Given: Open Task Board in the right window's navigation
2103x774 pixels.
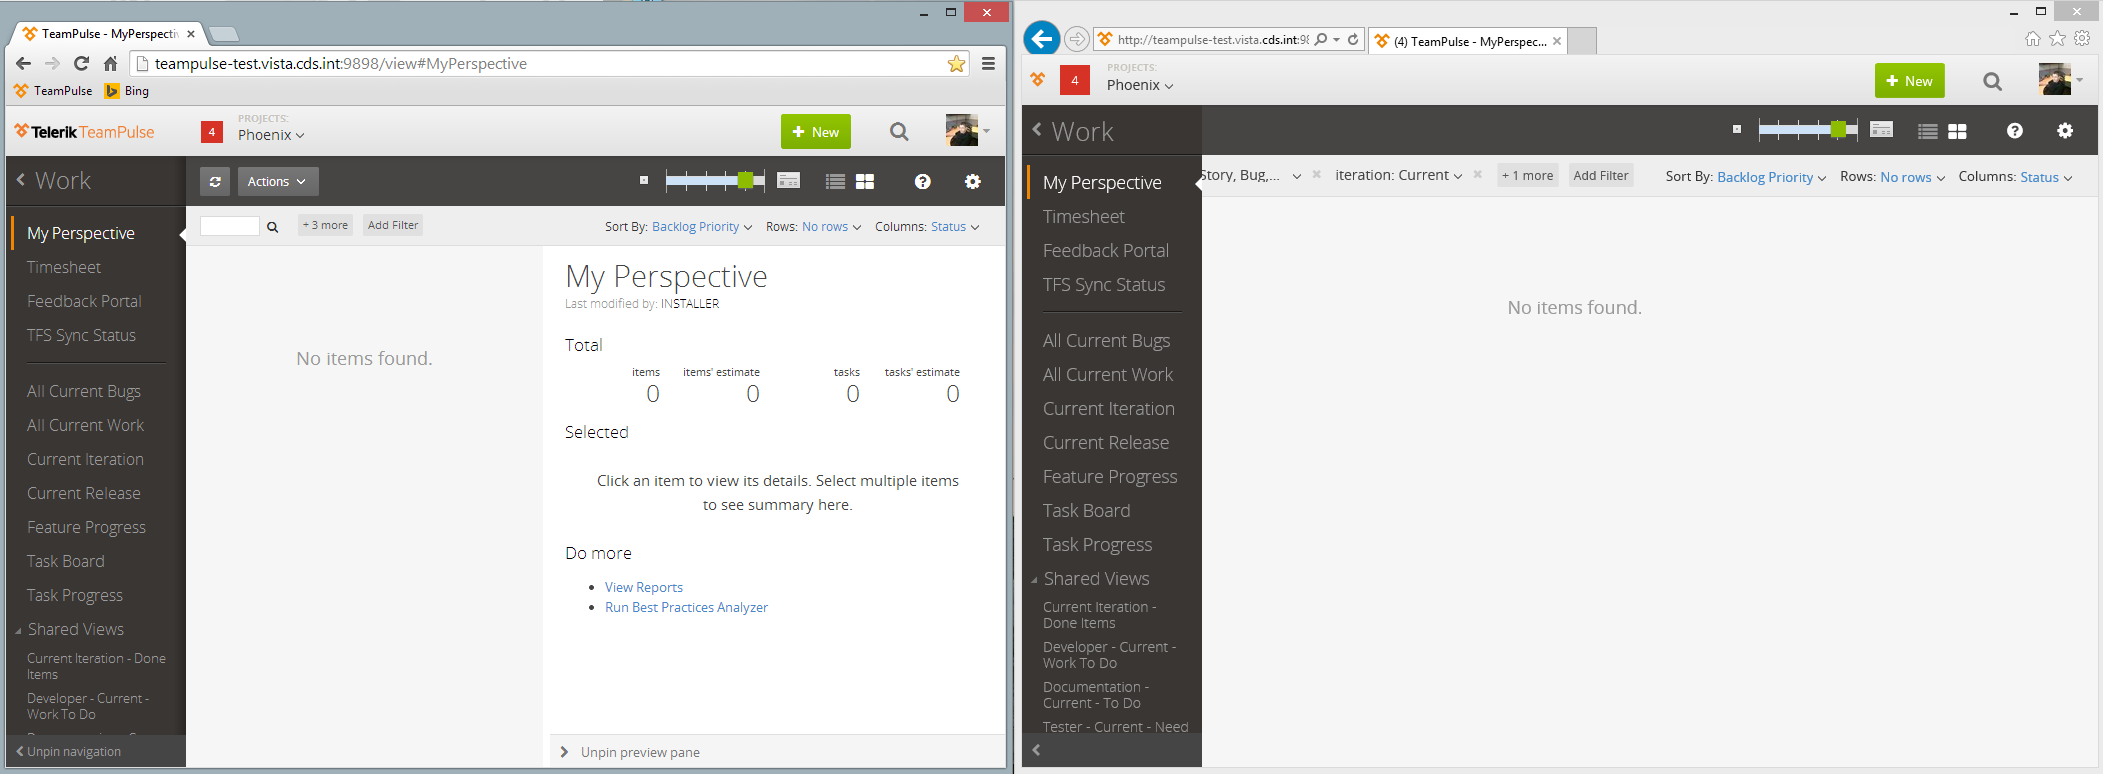Looking at the screenshot, I should (x=1086, y=510).
